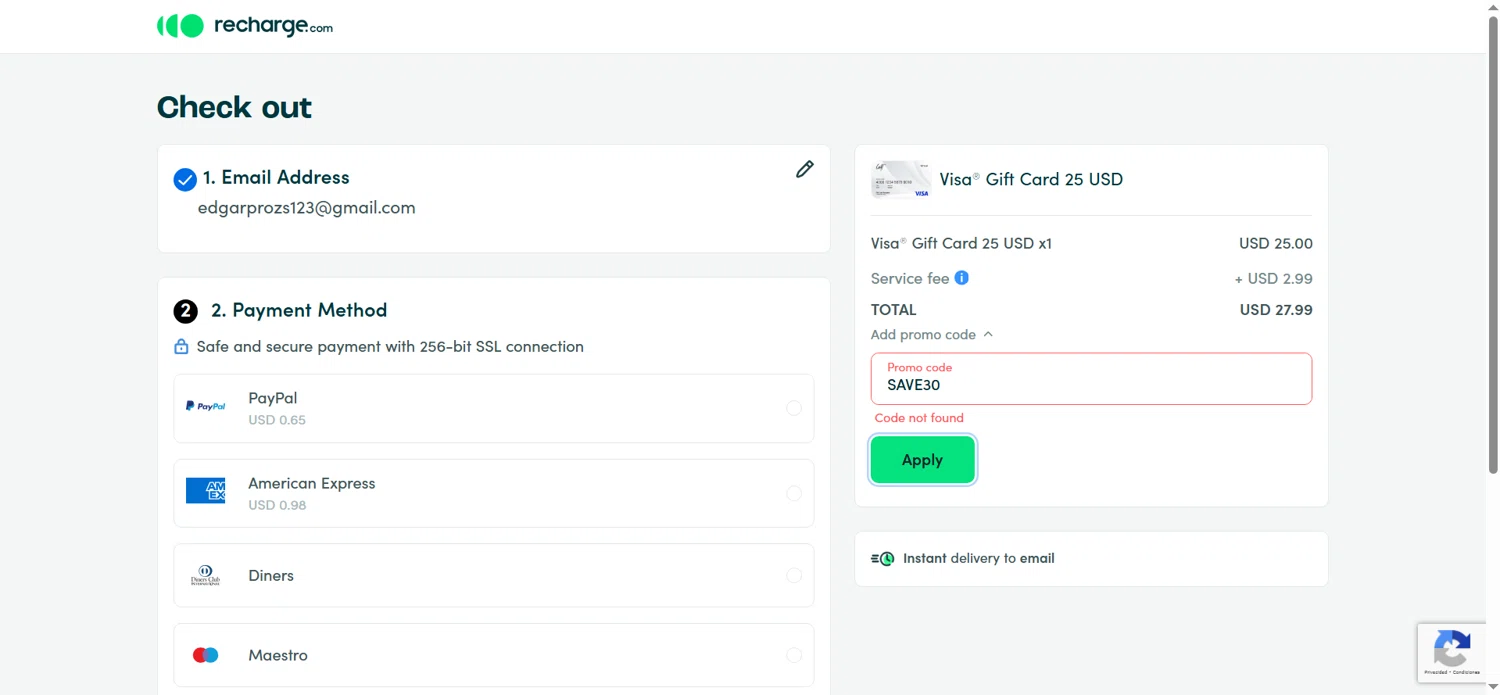
Task: Click the 'Instant delivery to email' text
Action: click(979, 559)
